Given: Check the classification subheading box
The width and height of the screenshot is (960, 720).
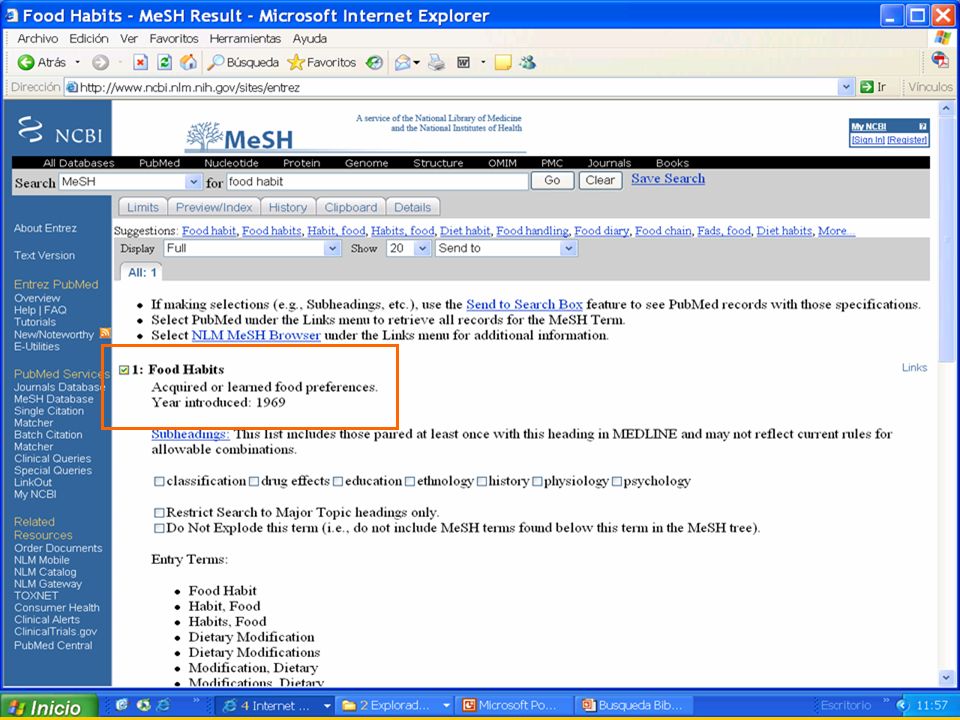Looking at the screenshot, I should coord(159,482).
